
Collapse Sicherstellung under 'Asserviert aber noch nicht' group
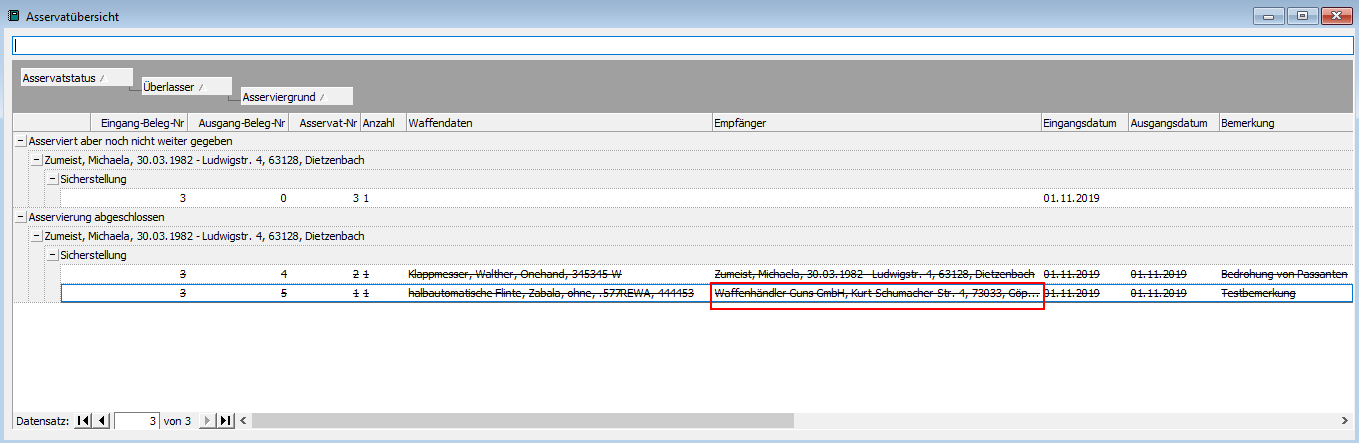[x=53, y=179]
